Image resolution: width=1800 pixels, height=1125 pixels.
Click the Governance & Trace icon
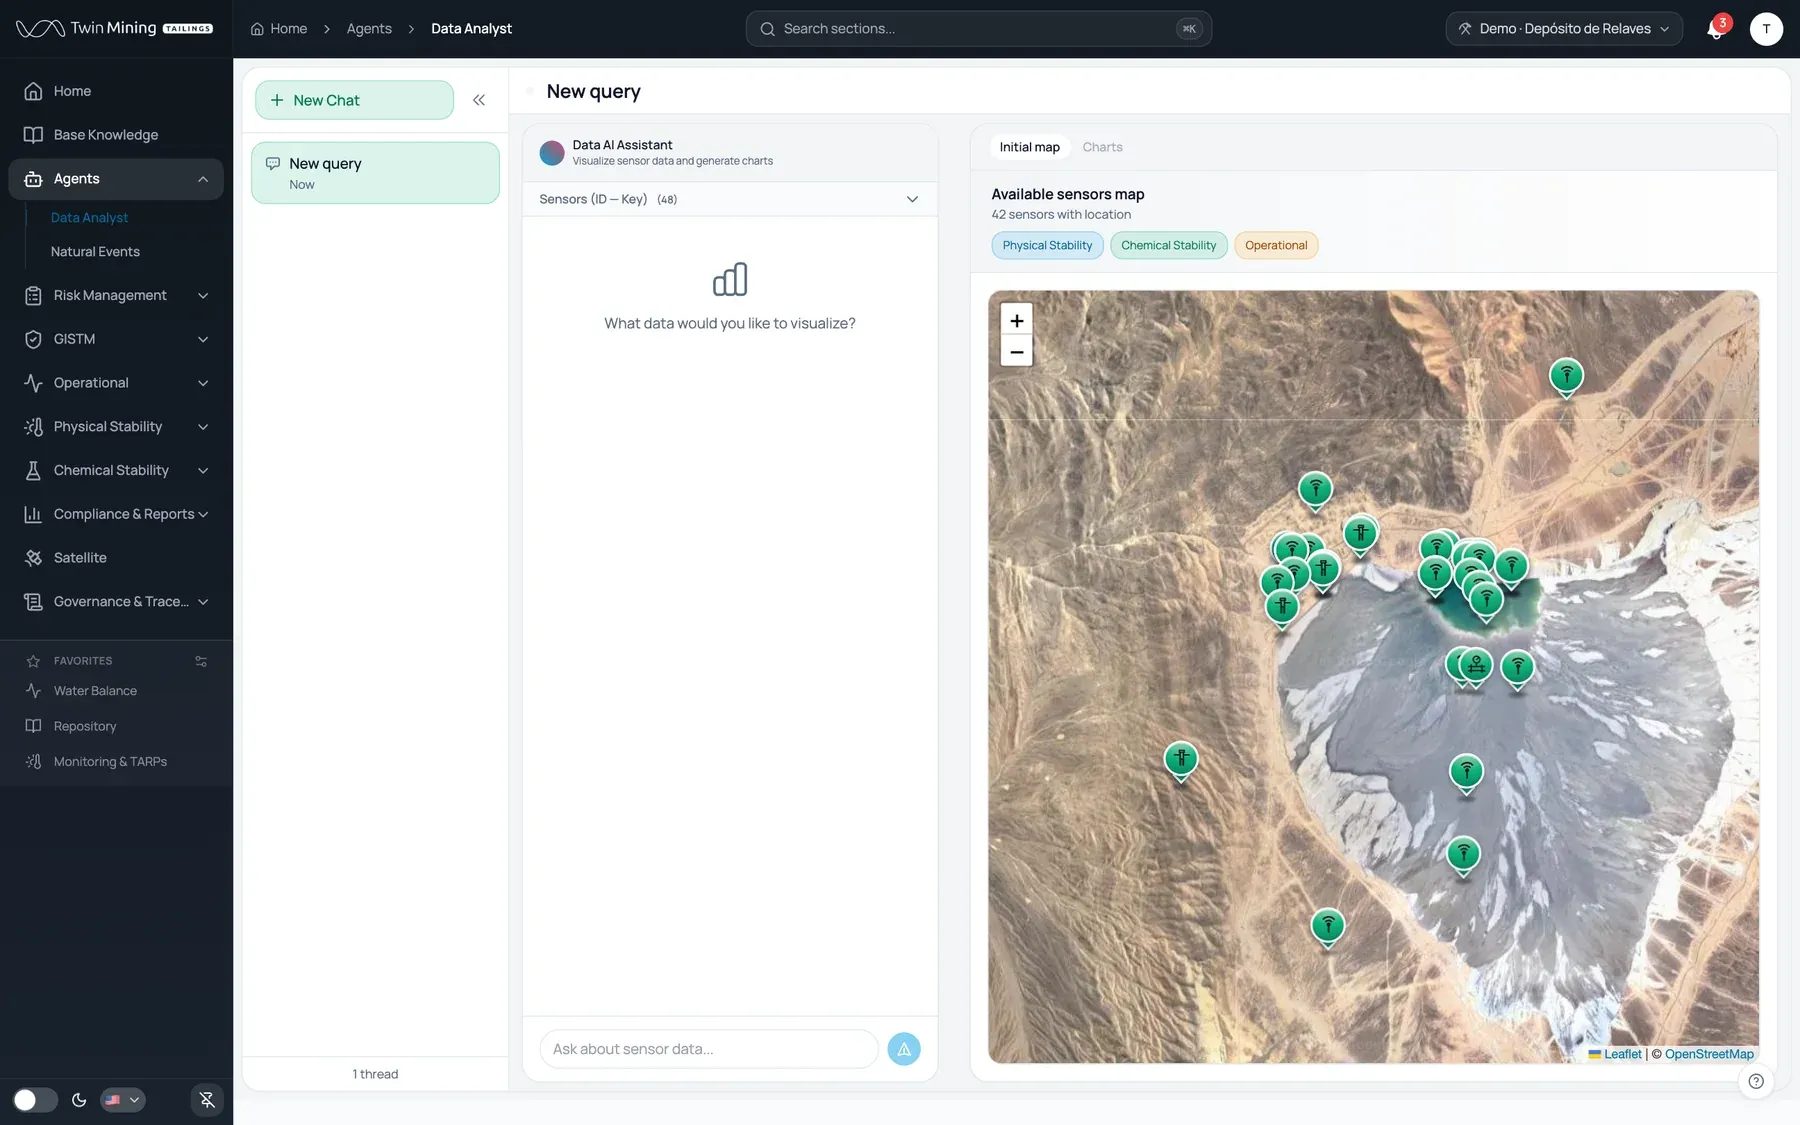33,602
